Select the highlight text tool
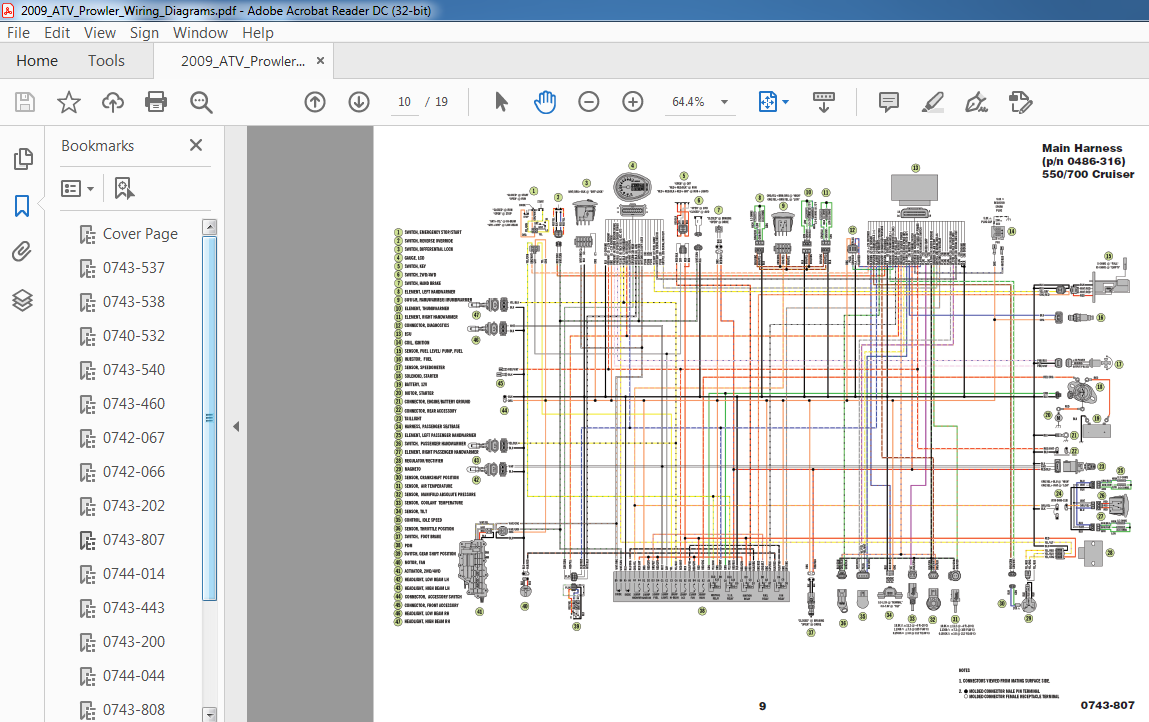Screen dimensions: 1149x722 pyautogui.click(x=932, y=102)
